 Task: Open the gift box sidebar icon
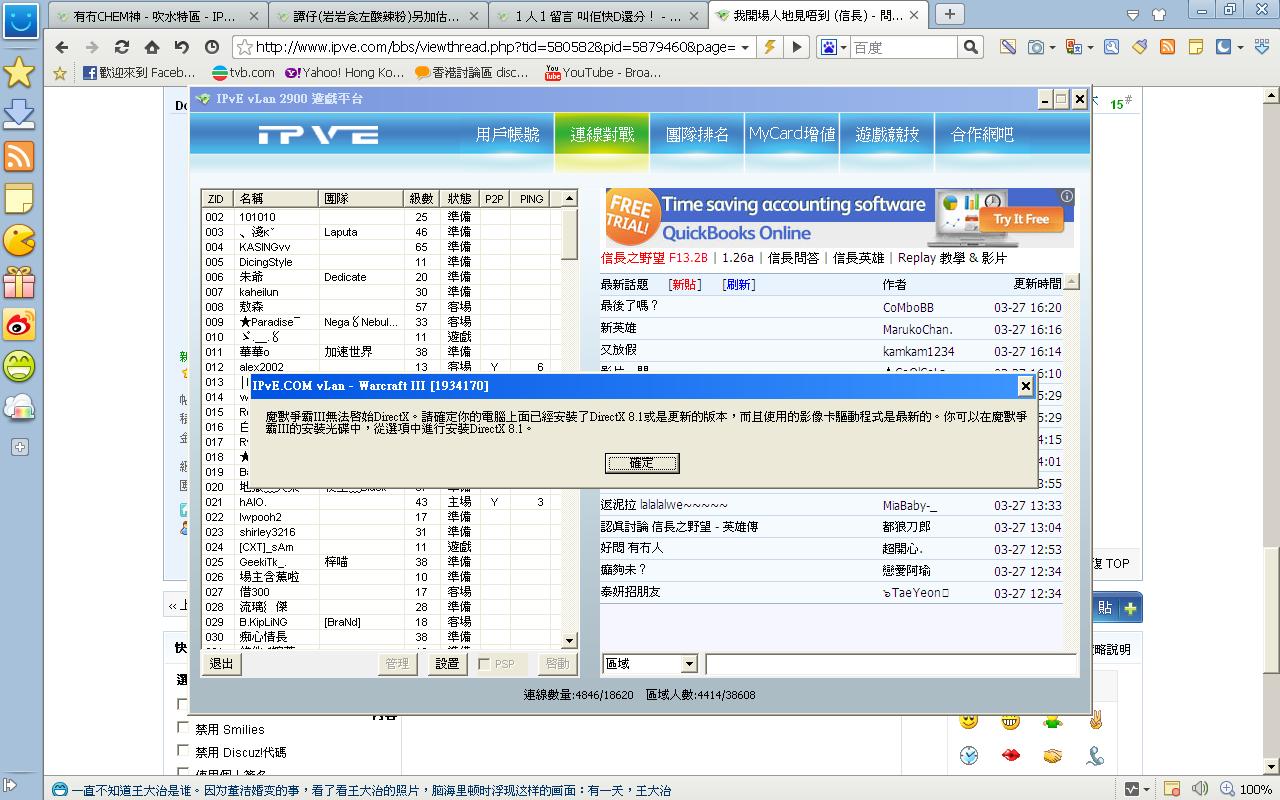pyautogui.click(x=19, y=283)
